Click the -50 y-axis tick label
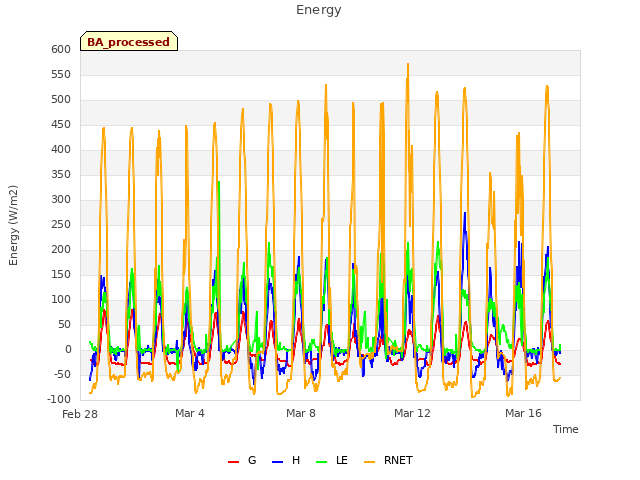Image resolution: width=640 pixels, height=480 pixels. coord(60,374)
